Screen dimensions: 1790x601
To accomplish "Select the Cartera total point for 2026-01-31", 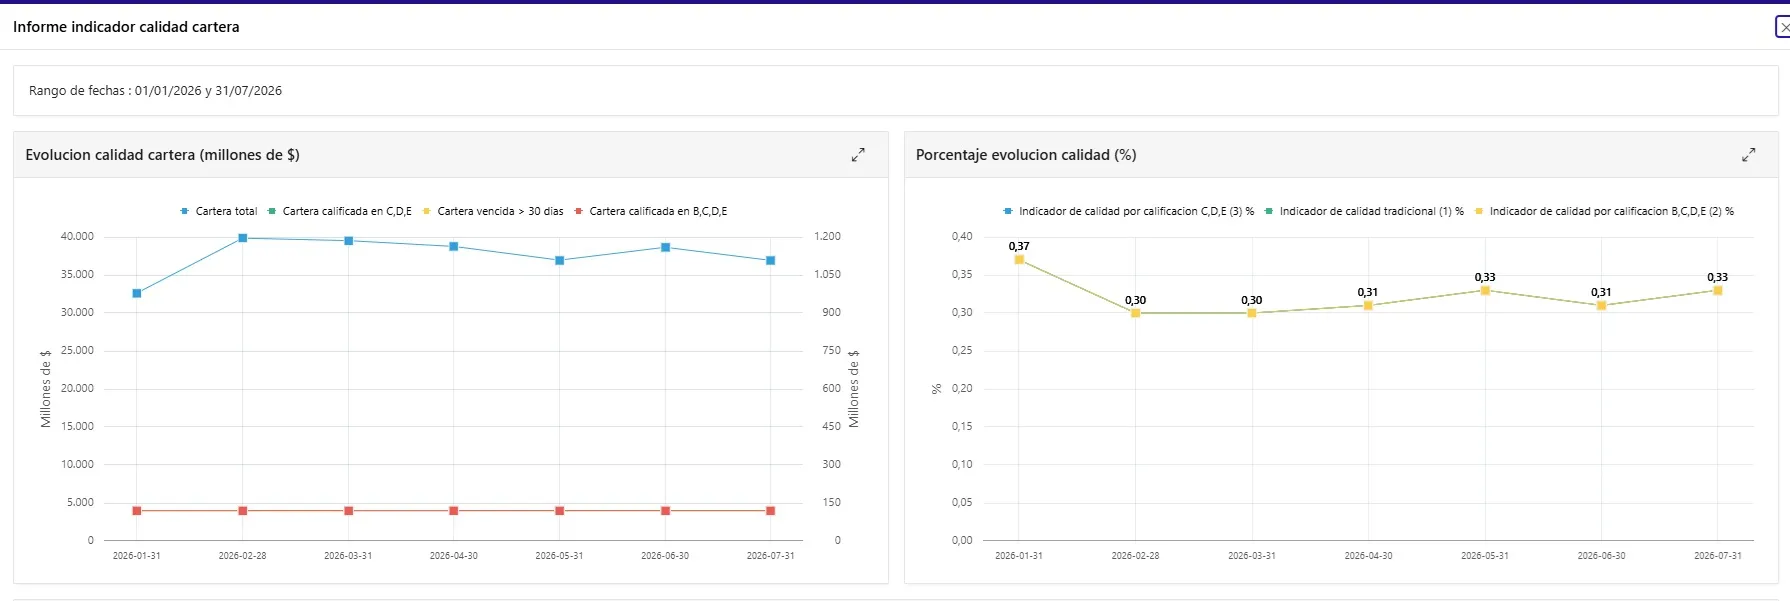I will 137,293.
